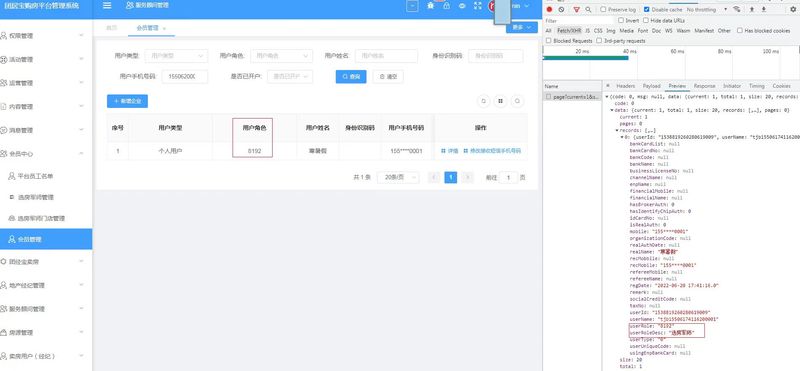Go to previous page arrow in pagination
This screenshot has height=371, width=800.
point(434,177)
